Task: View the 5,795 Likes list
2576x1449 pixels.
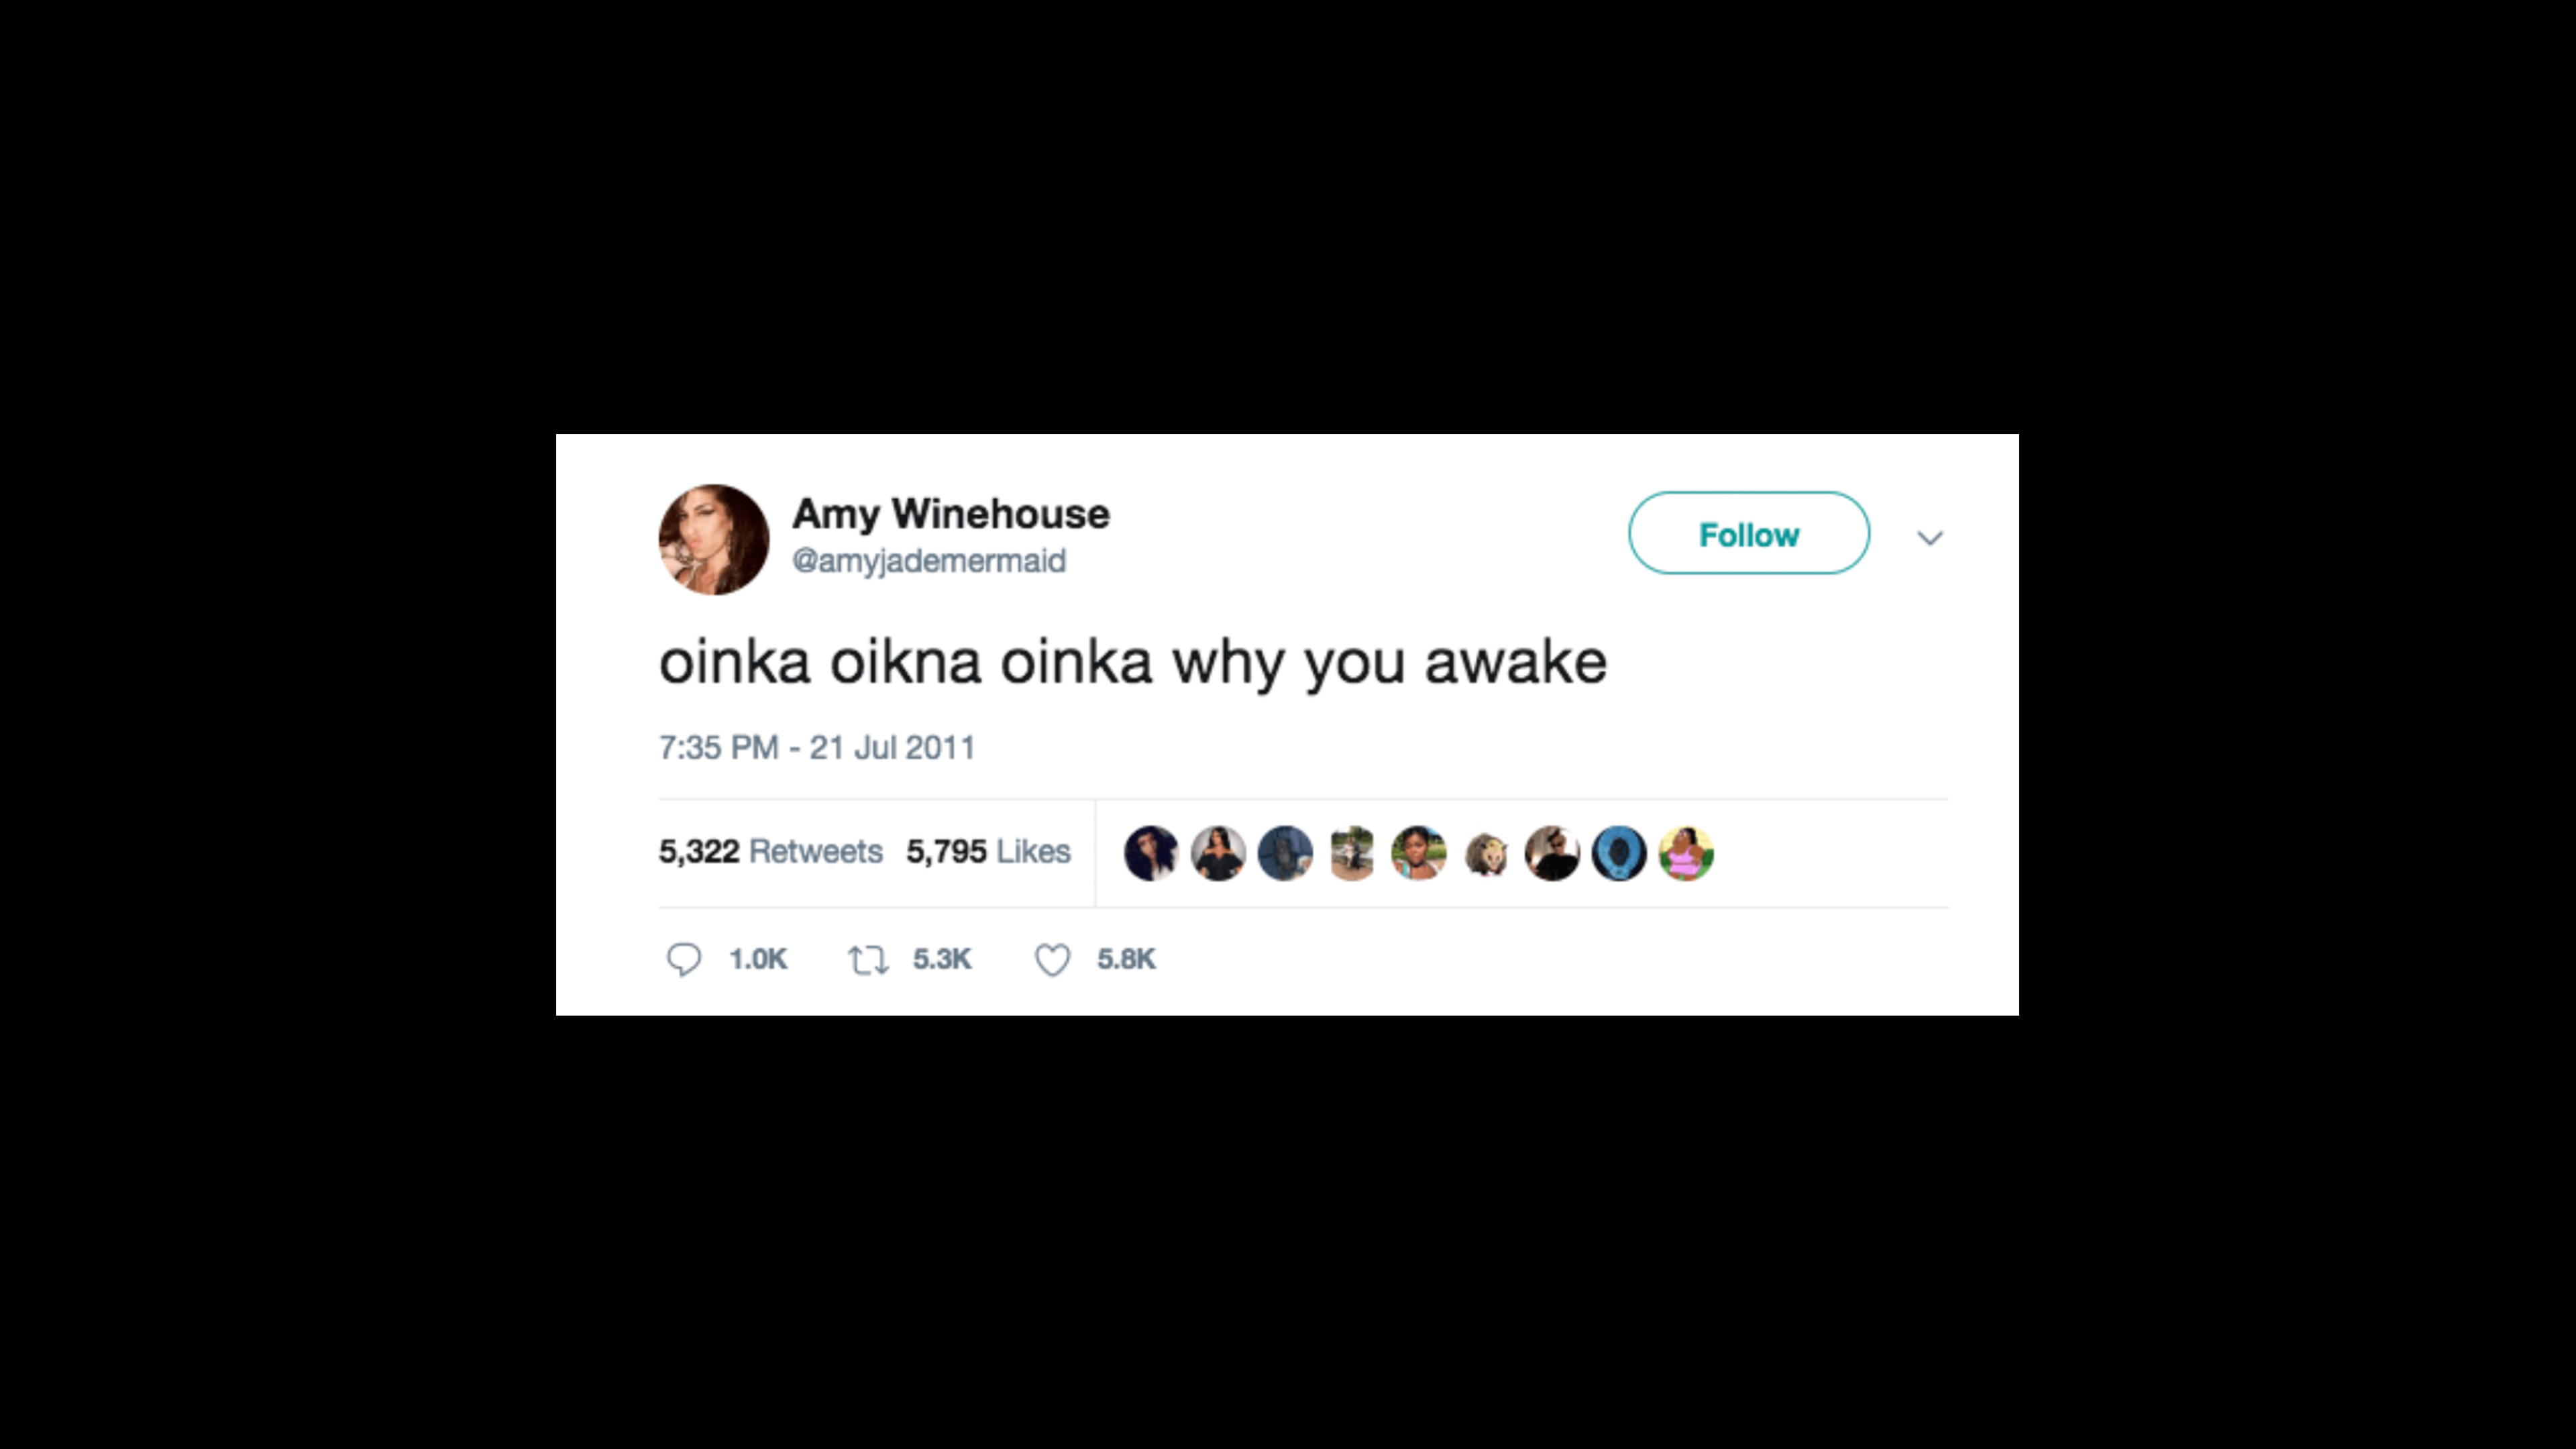Action: click(988, 851)
